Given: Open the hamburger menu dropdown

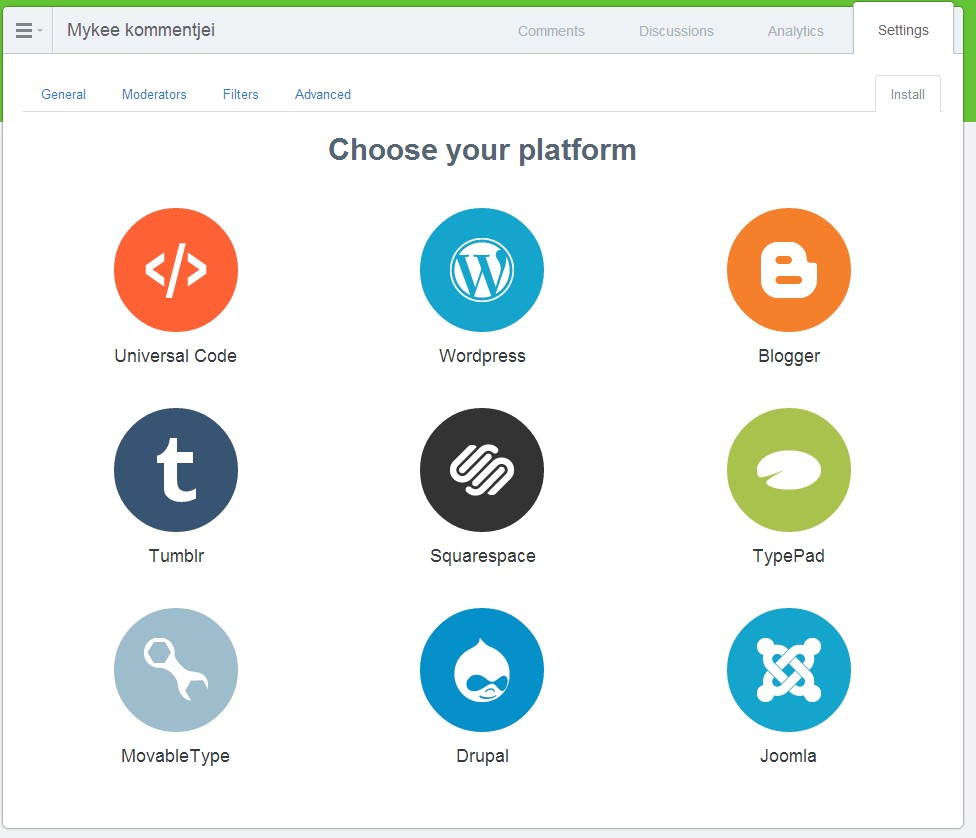Looking at the screenshot, I should [28, 30].
